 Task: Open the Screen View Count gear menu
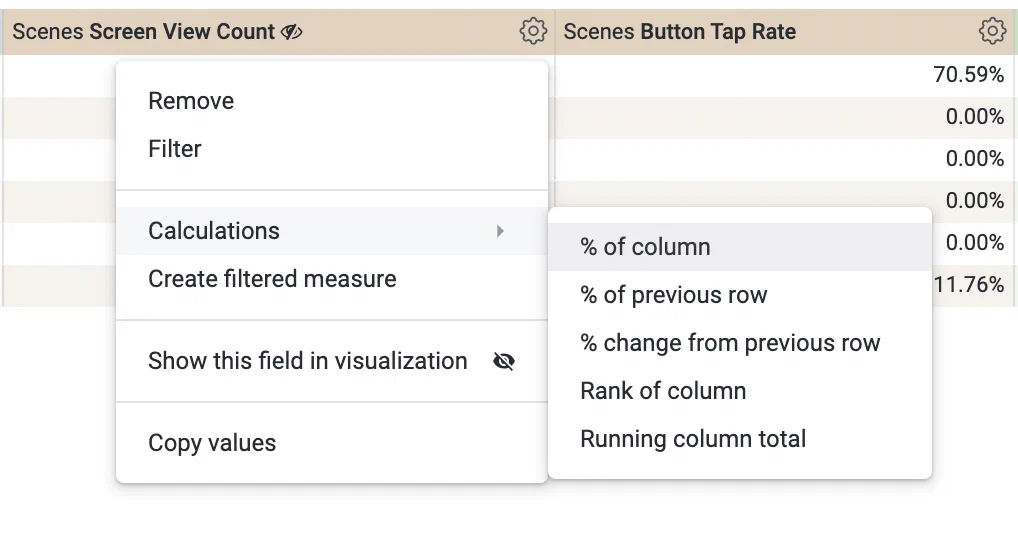pyautogui.click(x=533, y=32)
